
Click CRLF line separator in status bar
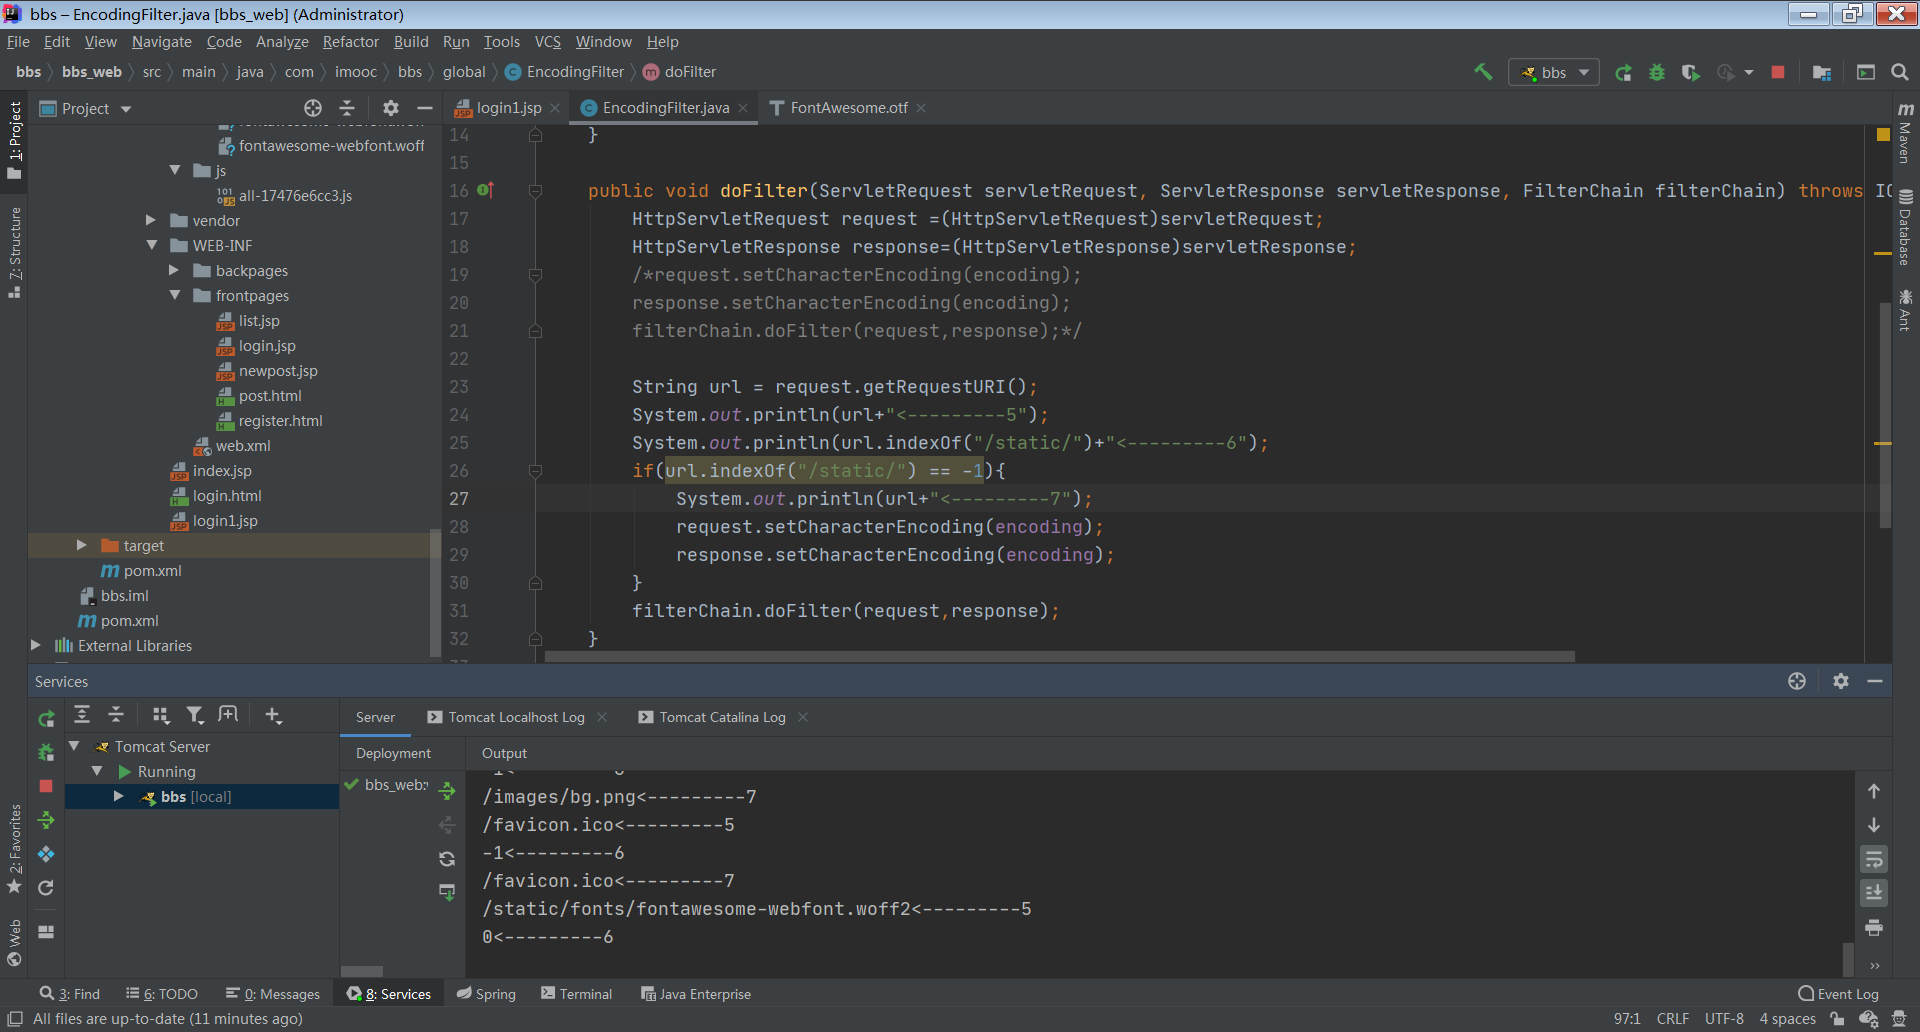[x=1673, y=1018]
